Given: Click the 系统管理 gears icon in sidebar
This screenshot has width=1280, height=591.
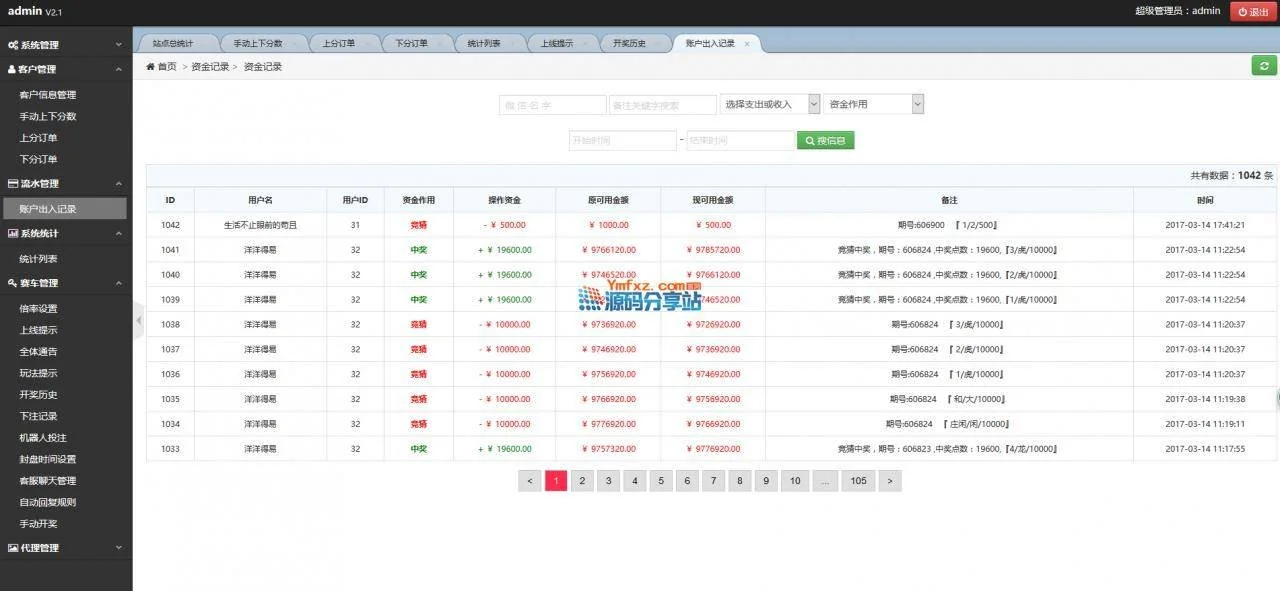Looking at the screenshot, I should click(12, 45).
